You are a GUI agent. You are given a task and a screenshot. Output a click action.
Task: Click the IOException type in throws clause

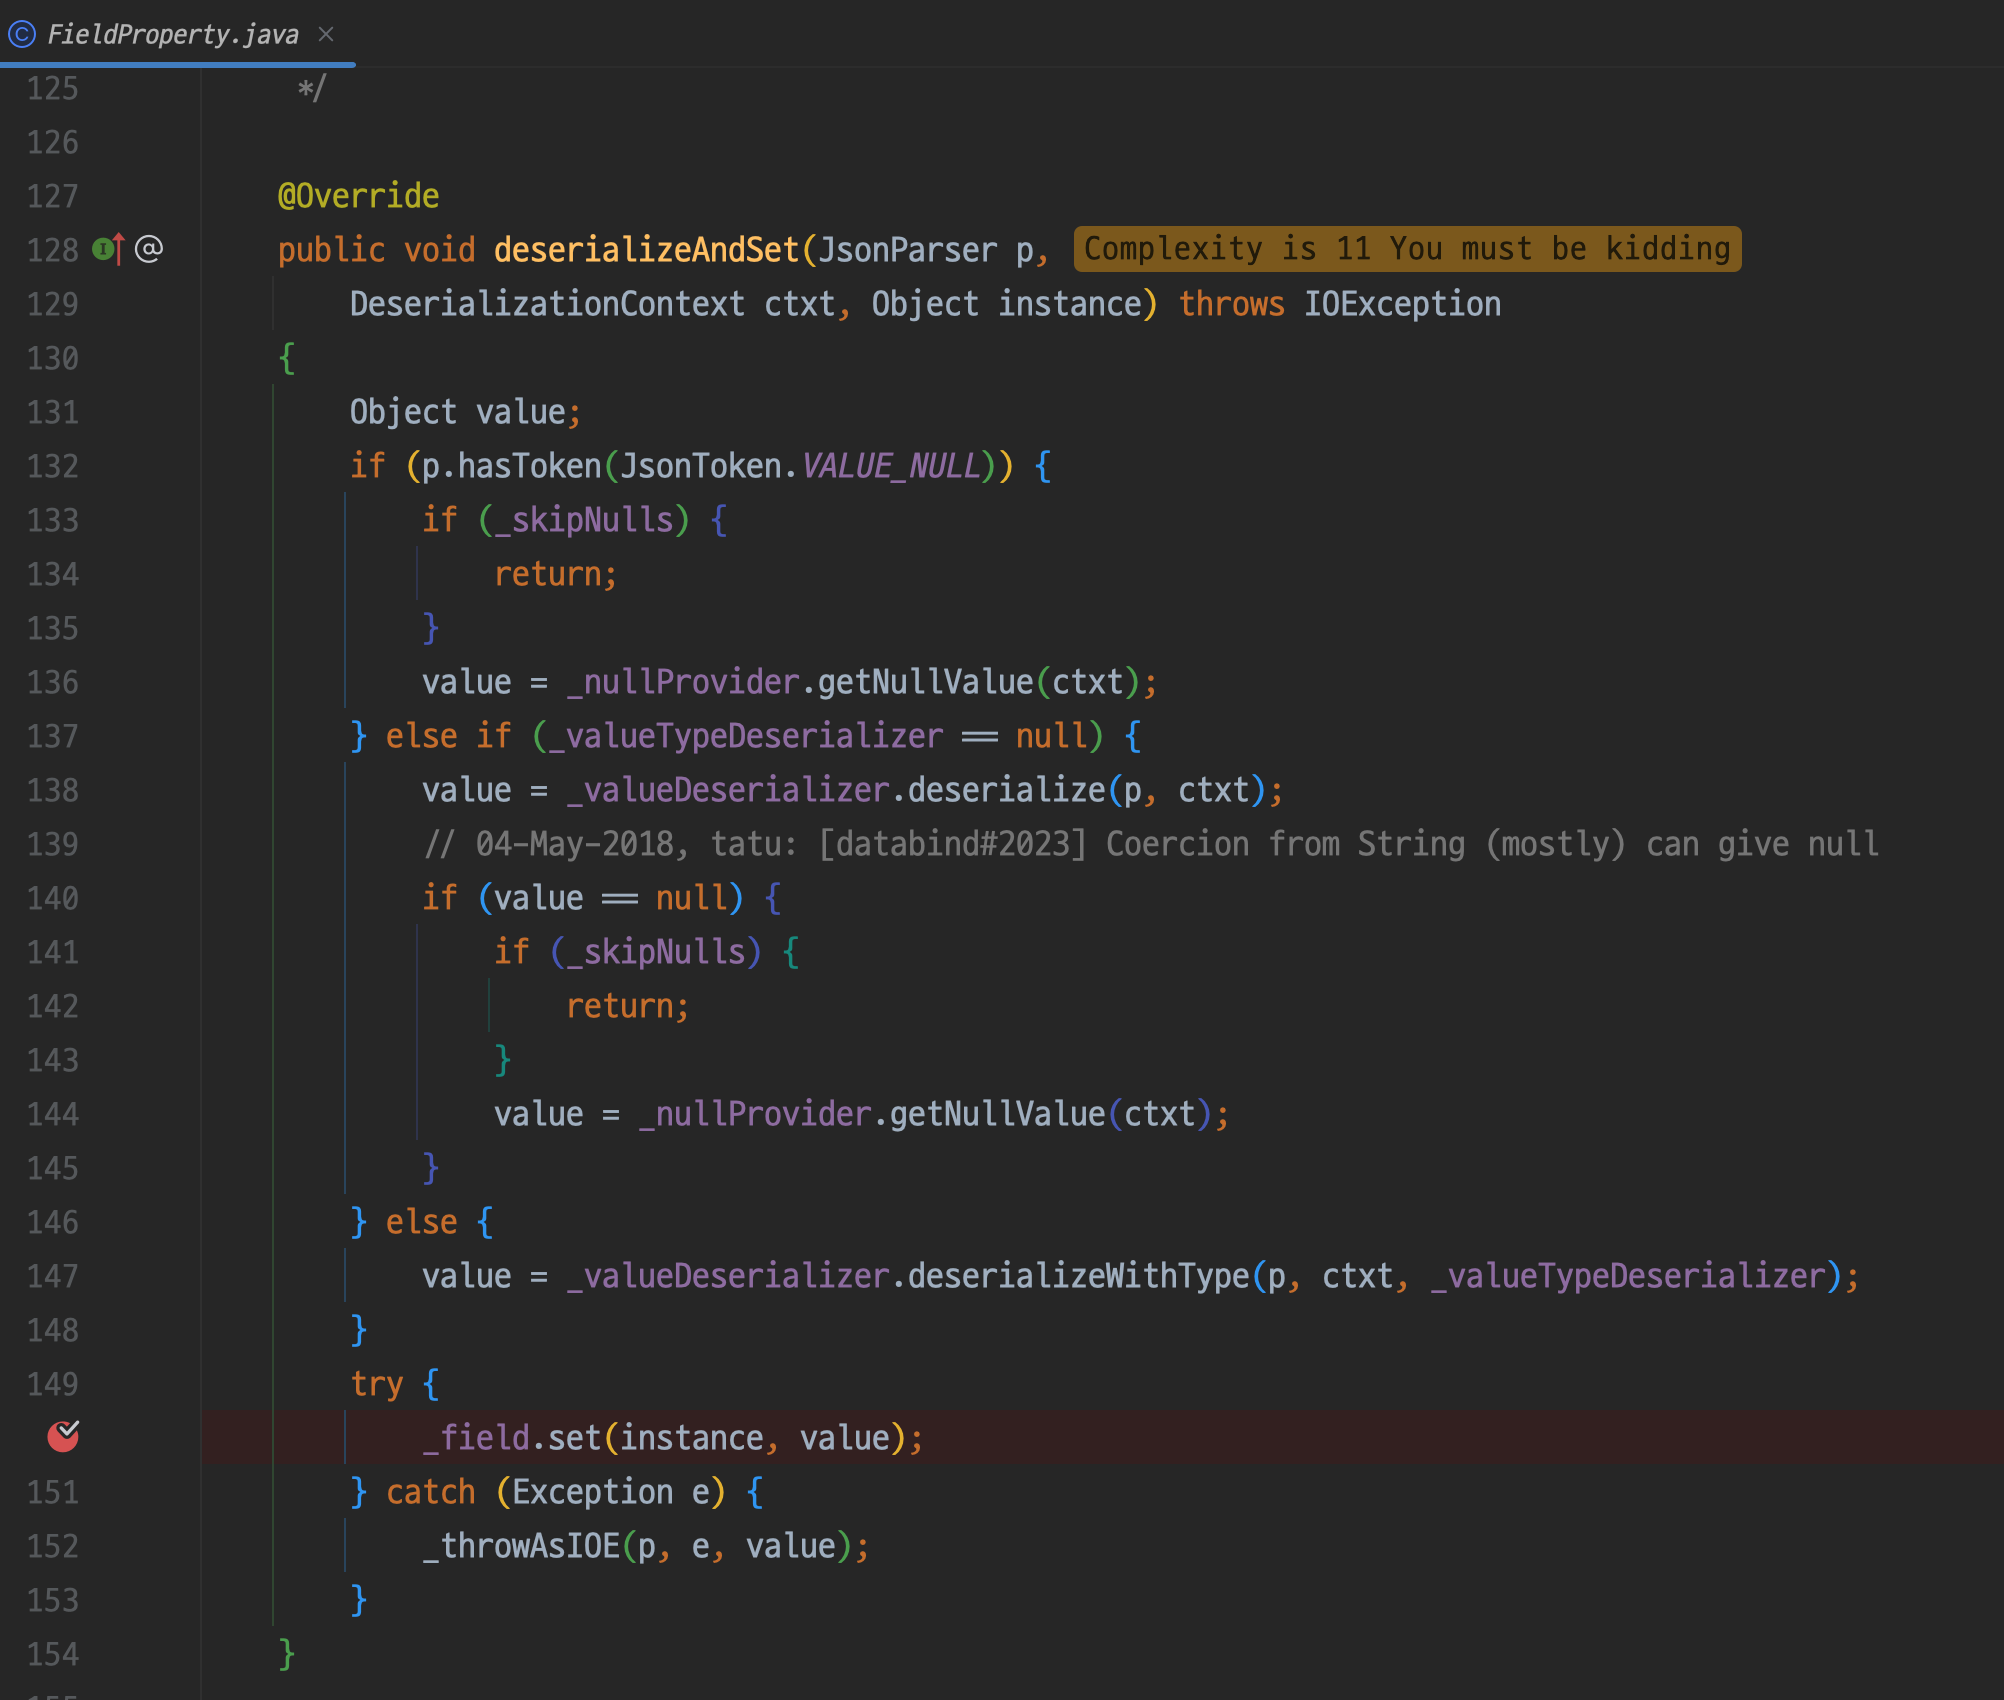coord(1401,304)
